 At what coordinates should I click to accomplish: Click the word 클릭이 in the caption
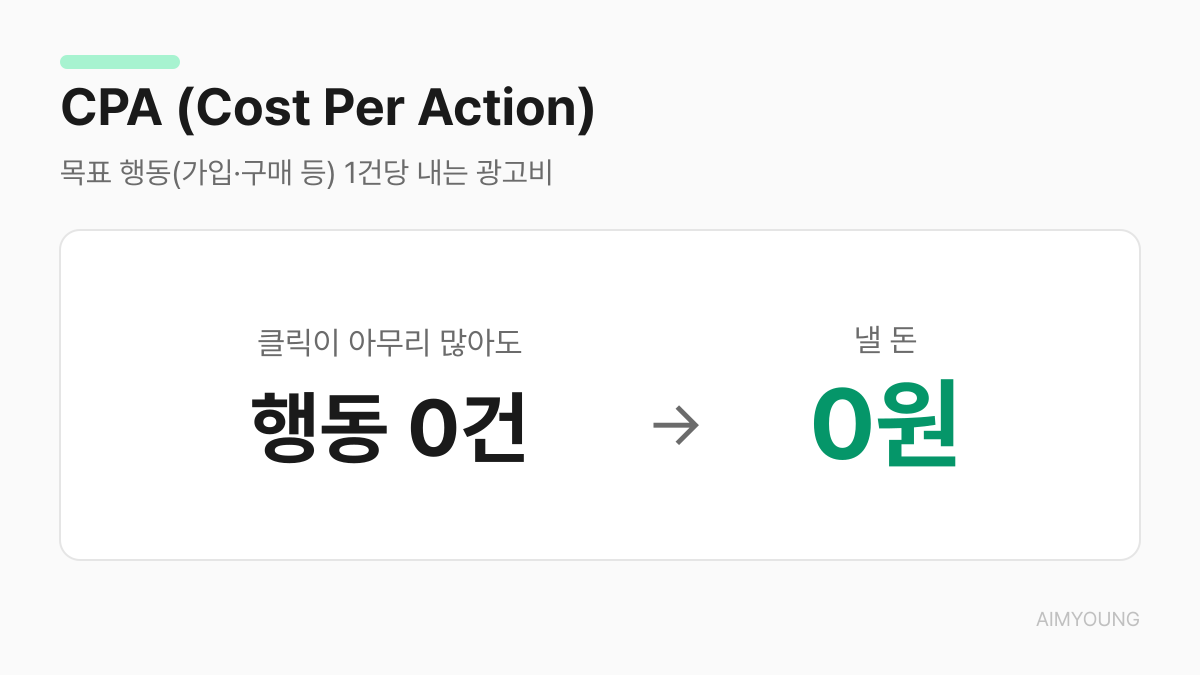(x=297, y=344)
